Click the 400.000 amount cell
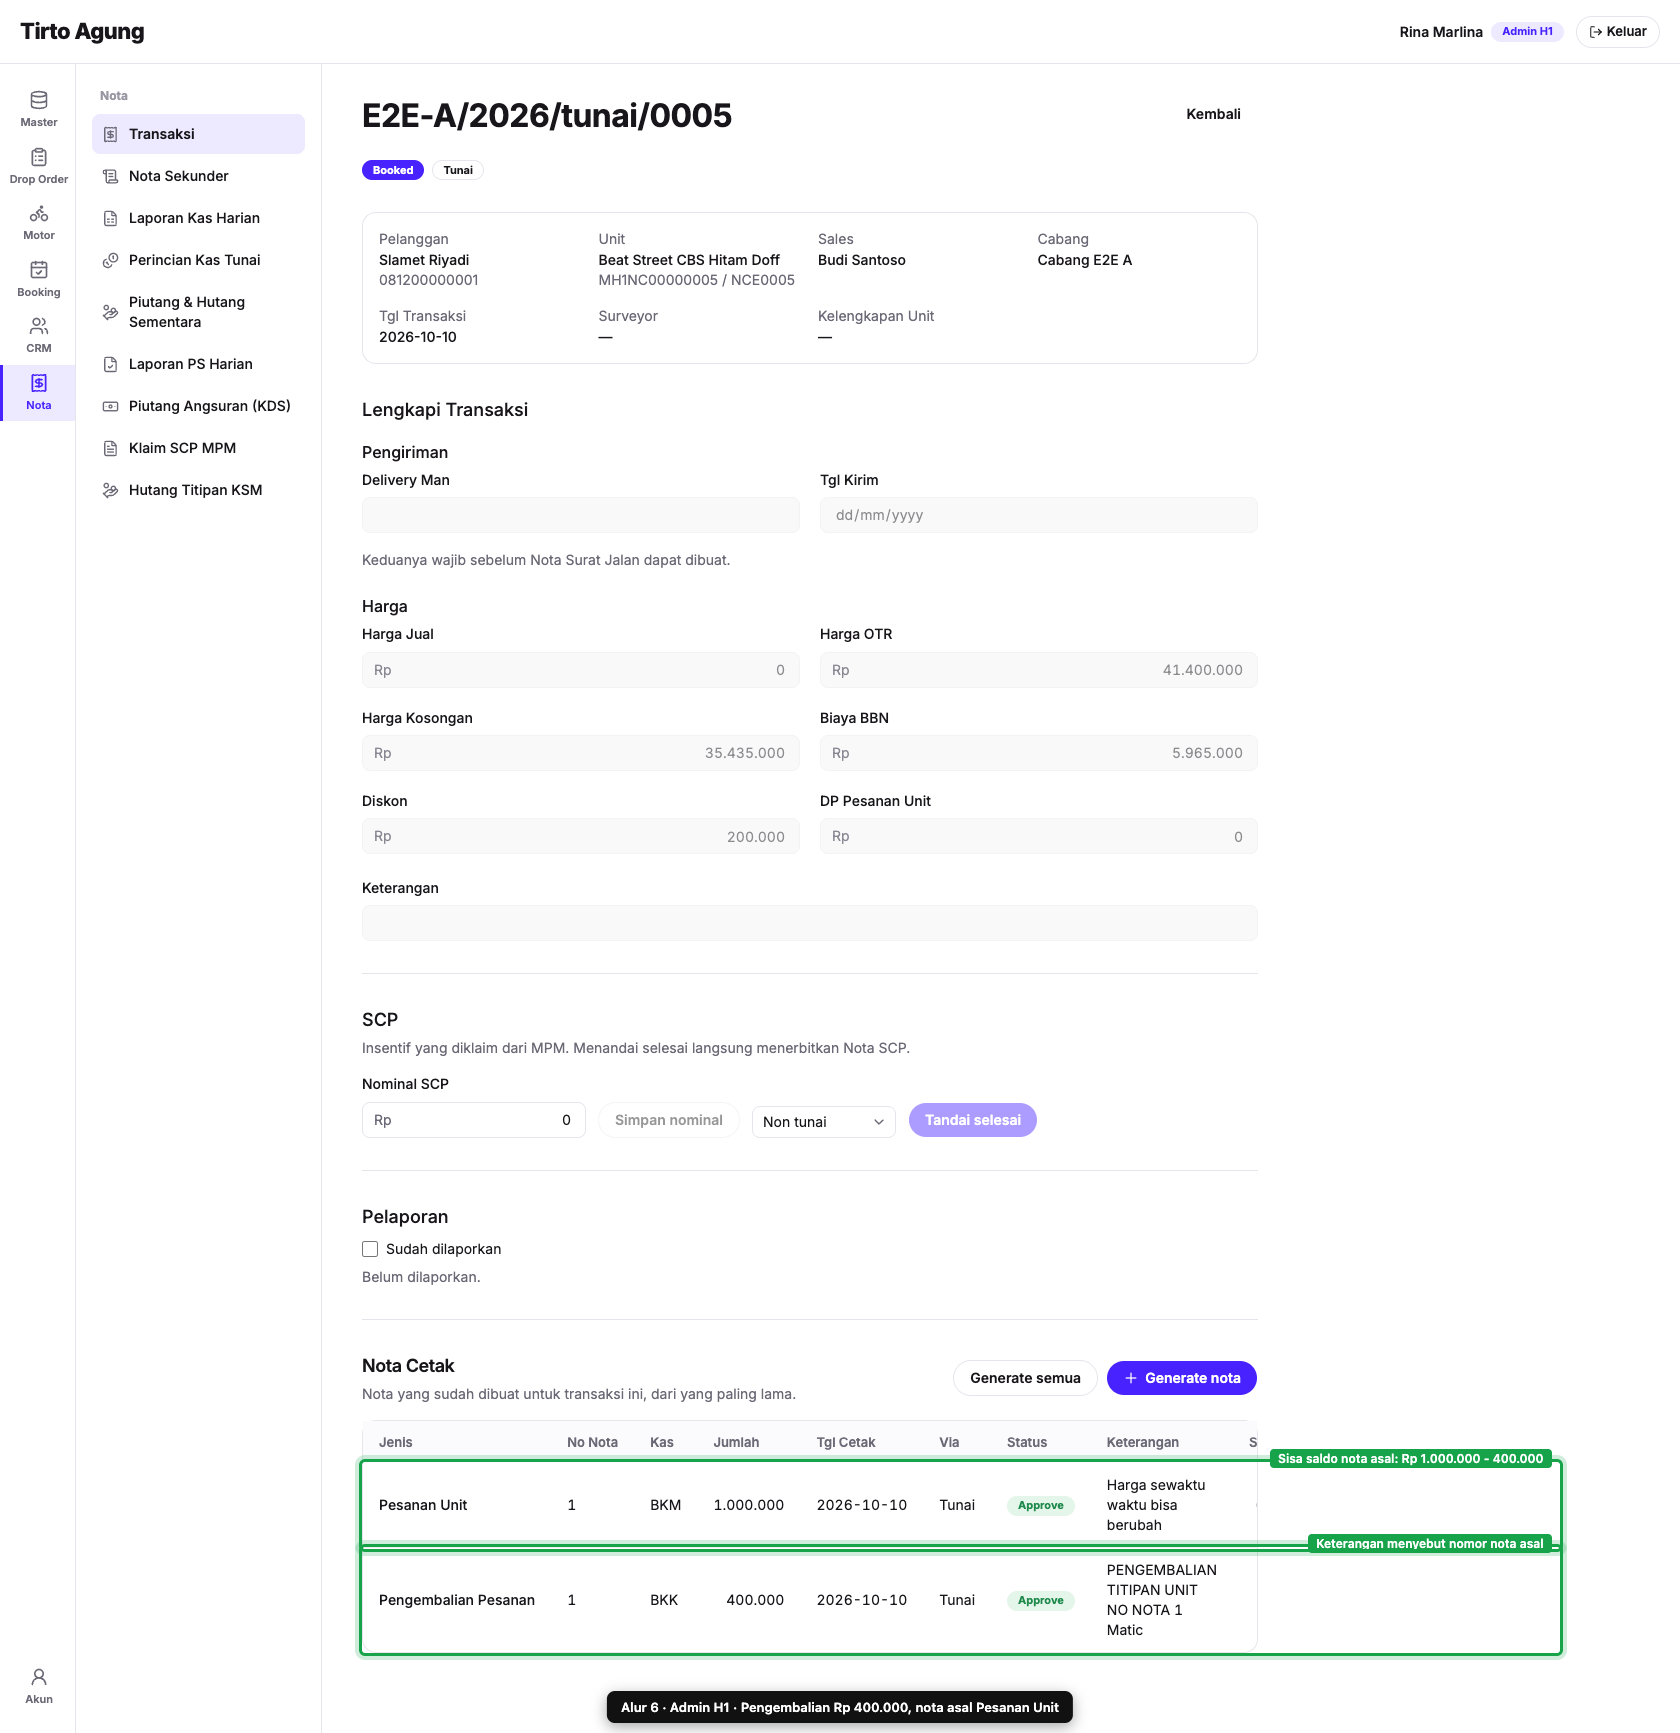 point(755,1600)
